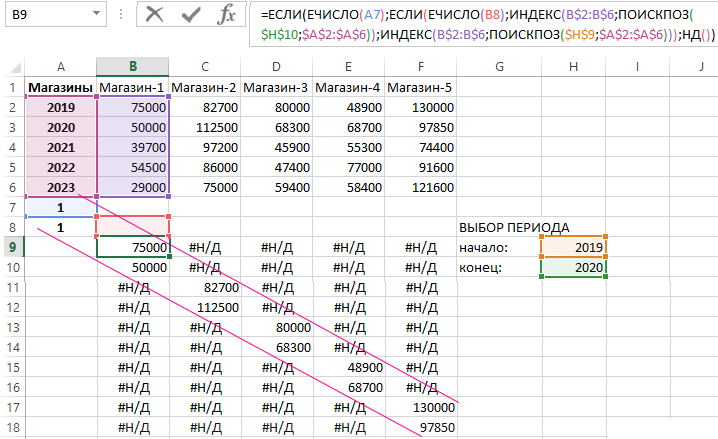718x439 pixels.
Task: Select the end period cell with 2020
Action: click(x=573, y=267)
